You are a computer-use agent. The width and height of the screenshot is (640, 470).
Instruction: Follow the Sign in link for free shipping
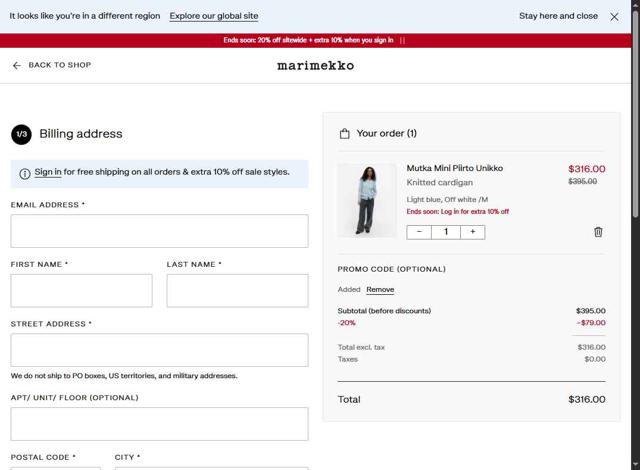(48, 172)
